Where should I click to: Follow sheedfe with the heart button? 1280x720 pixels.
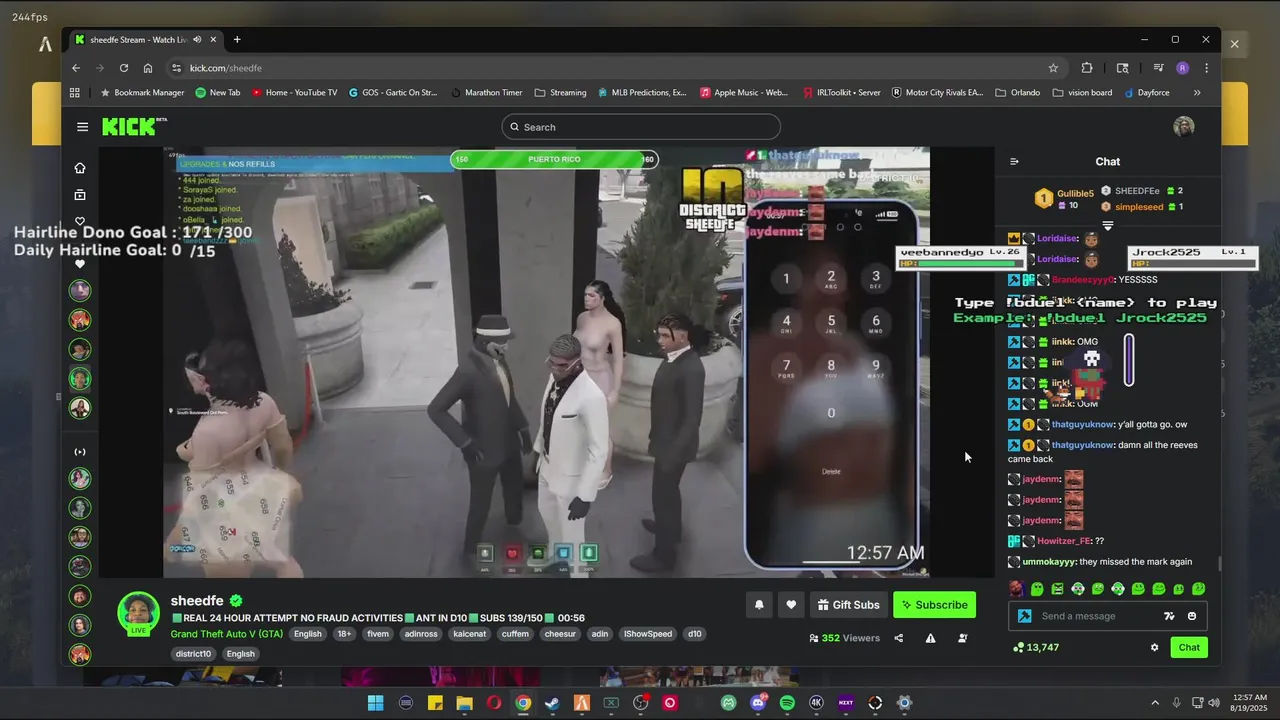791,605
